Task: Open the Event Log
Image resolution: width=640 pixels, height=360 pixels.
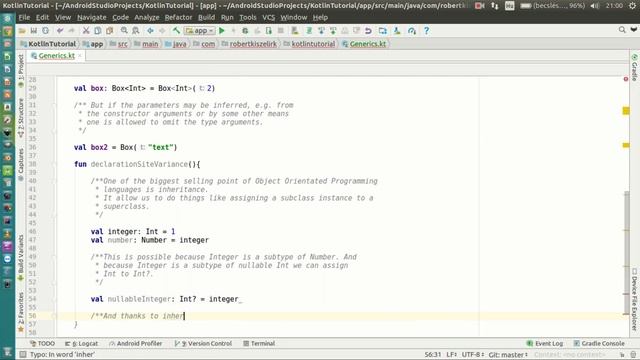Action: tap(544, 344)
